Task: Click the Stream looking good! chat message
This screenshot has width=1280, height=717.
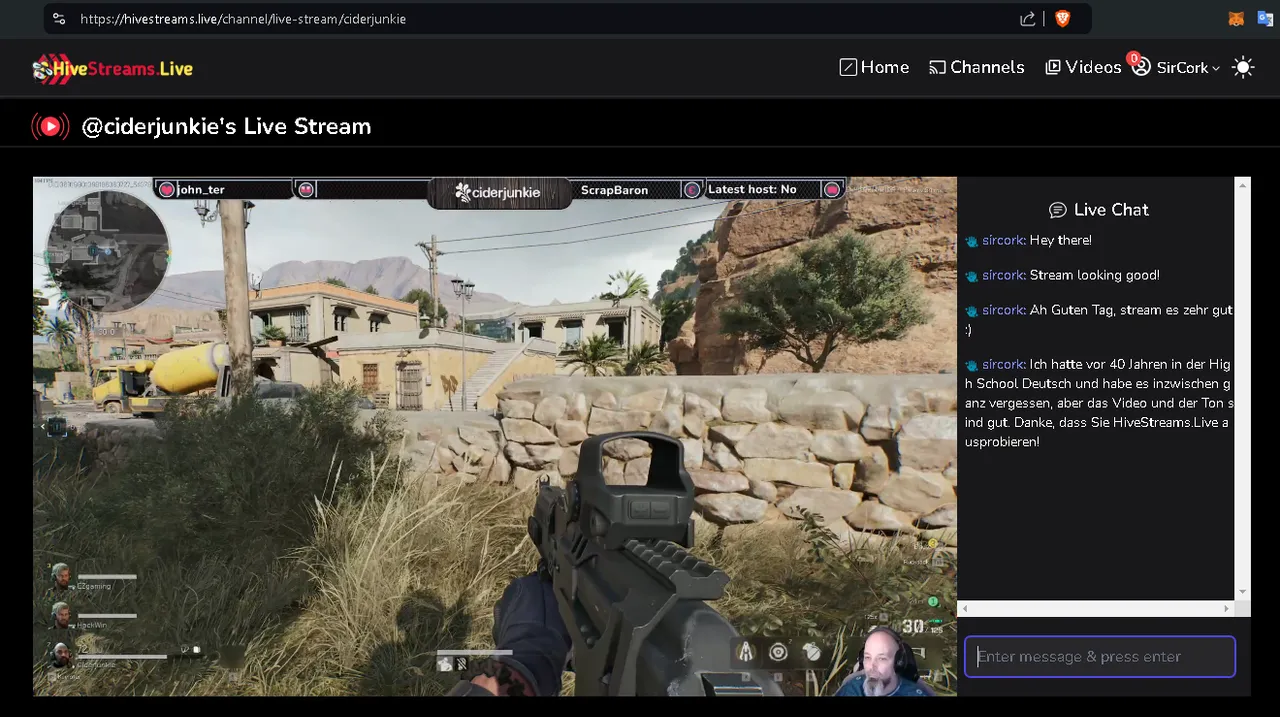Action: tap(1095, 275)
